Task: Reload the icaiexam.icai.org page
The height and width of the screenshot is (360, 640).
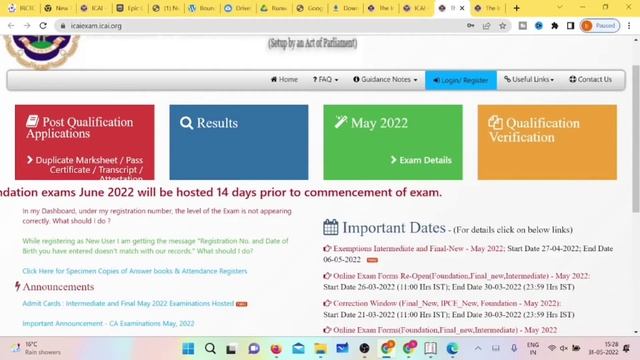Action: [43, 26]
